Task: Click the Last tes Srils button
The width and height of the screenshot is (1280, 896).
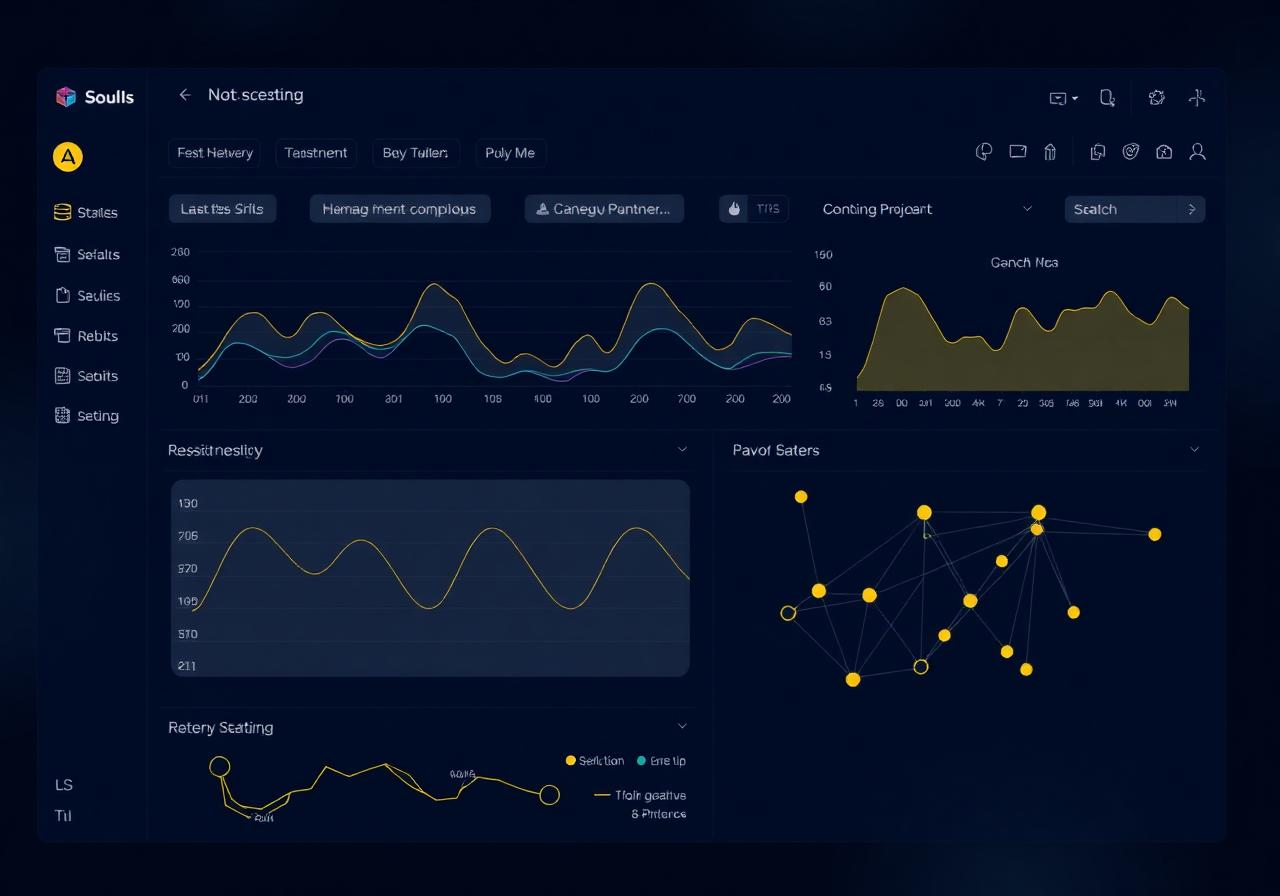Action: (222, 209)
